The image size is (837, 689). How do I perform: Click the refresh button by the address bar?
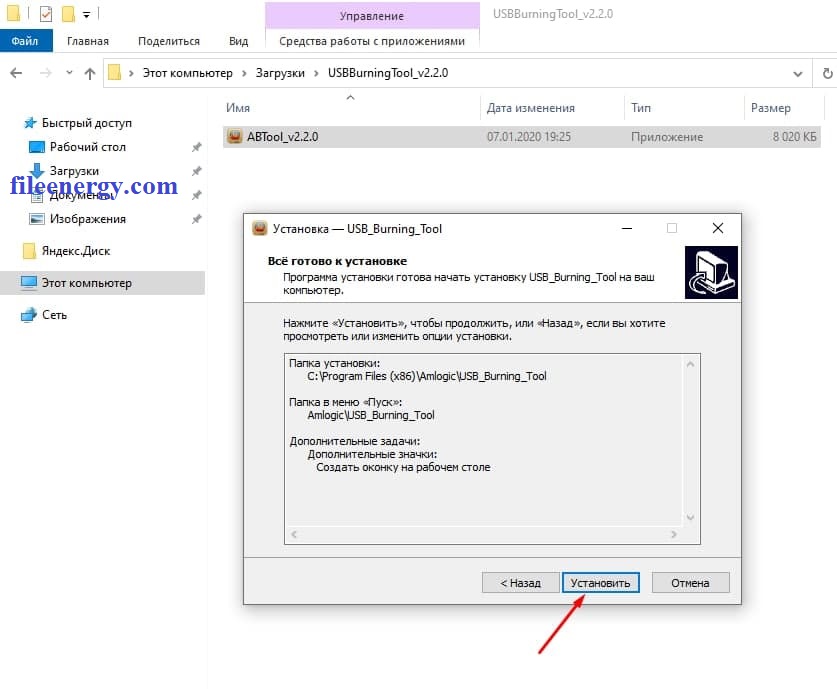point(827,73)
